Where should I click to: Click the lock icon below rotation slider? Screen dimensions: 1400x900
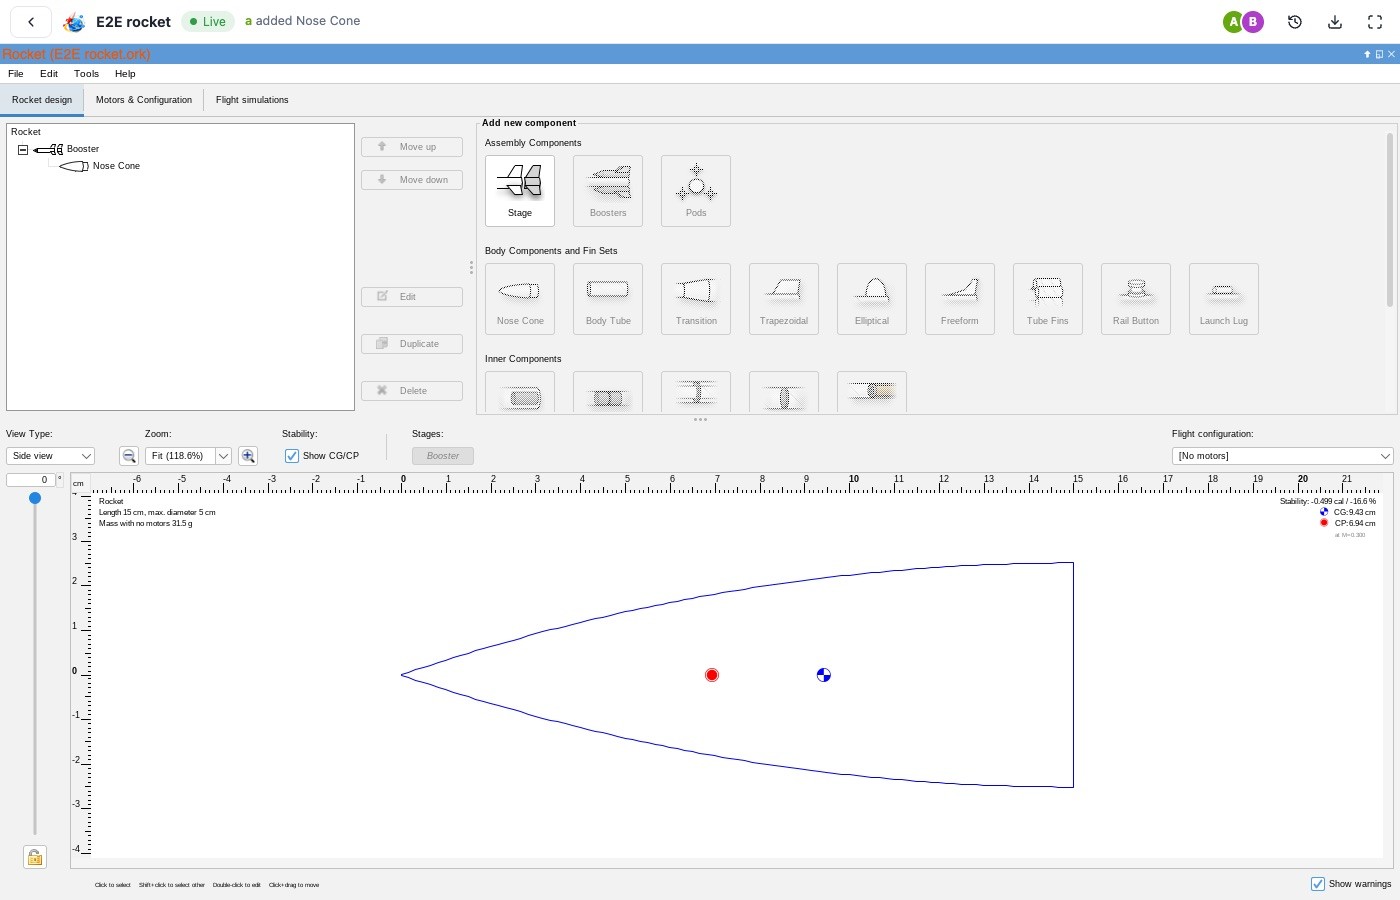[x=35, y=857]
